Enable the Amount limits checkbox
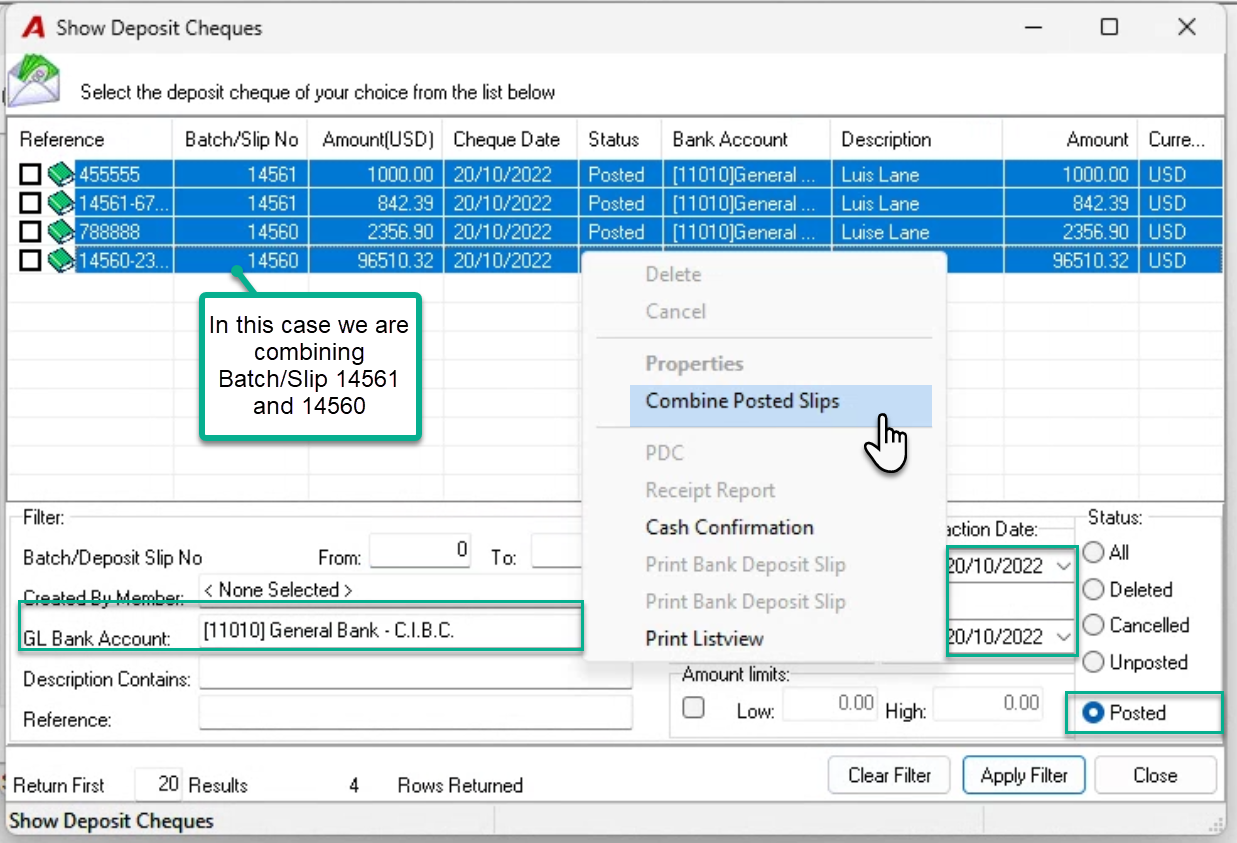 point(693,708)
